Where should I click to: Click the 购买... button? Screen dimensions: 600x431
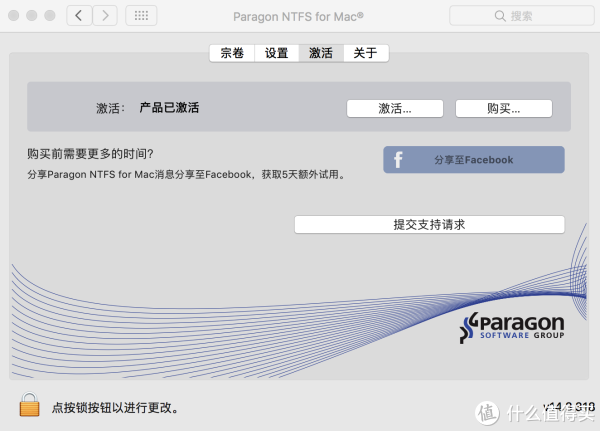504,109
